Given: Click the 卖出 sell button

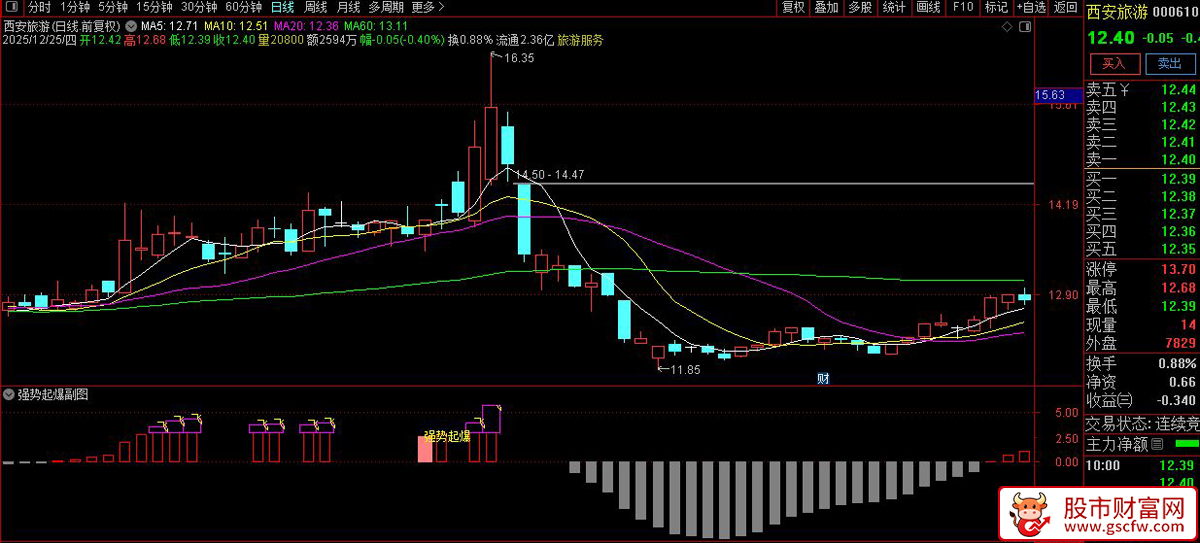Looking at the screenshot, I should click(1168, 63).
